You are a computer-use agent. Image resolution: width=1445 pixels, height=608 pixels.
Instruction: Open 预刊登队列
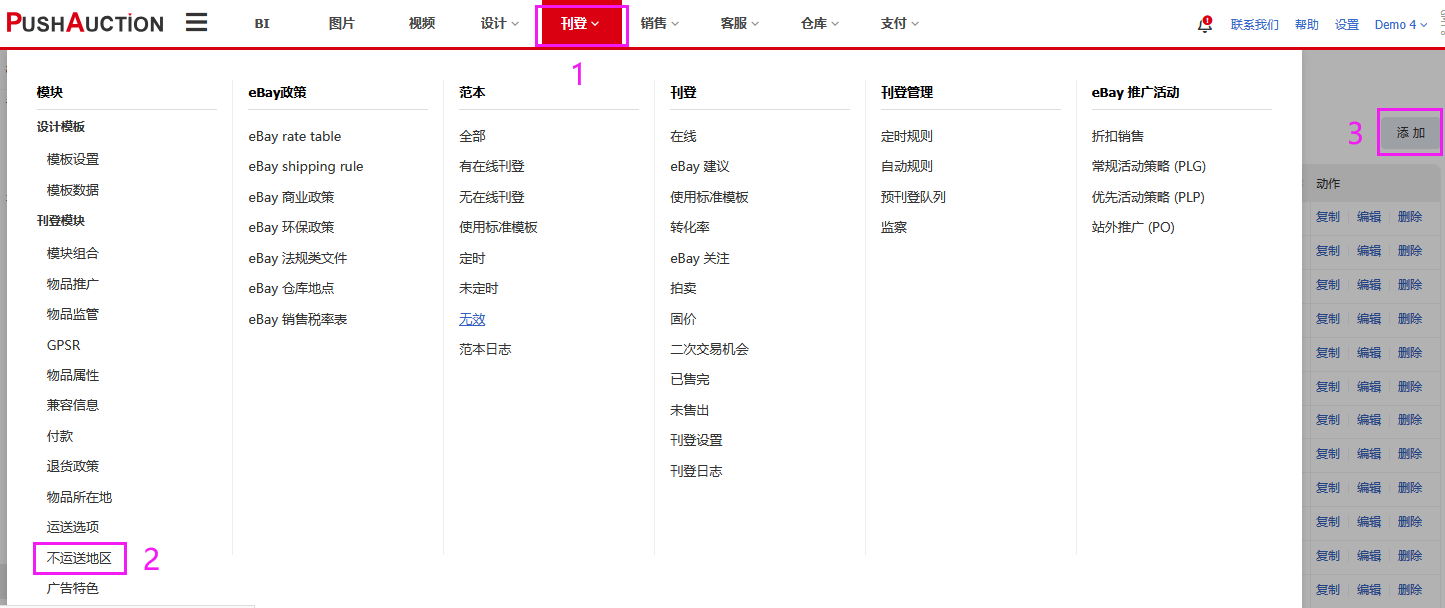(x=913, y=197)
